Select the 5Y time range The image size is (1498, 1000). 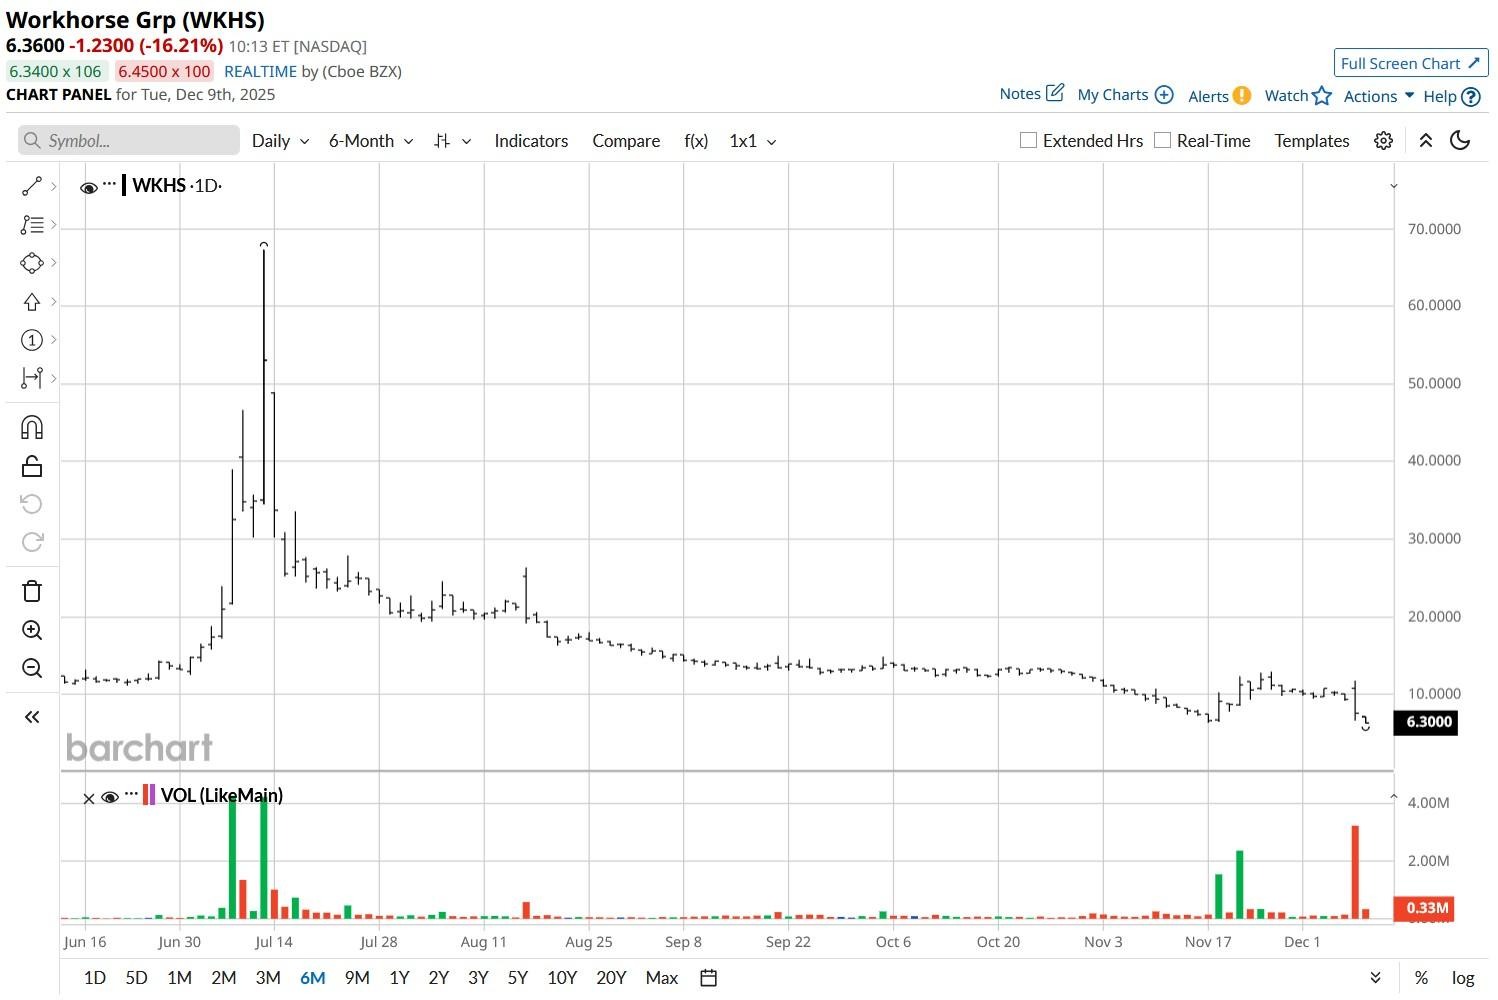click(517, 978)
